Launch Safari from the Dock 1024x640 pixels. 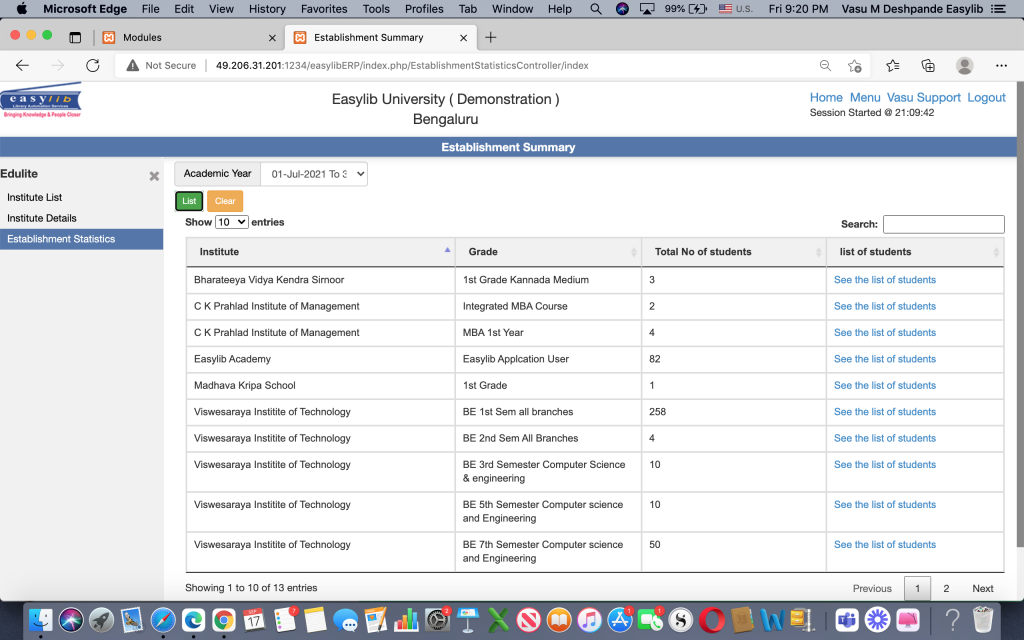(163, 619)
